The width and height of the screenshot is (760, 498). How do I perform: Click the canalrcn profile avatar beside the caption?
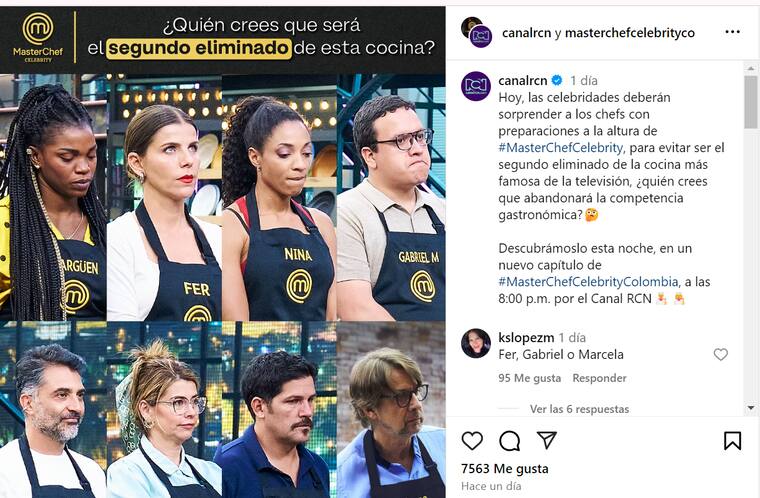[475, 86]
